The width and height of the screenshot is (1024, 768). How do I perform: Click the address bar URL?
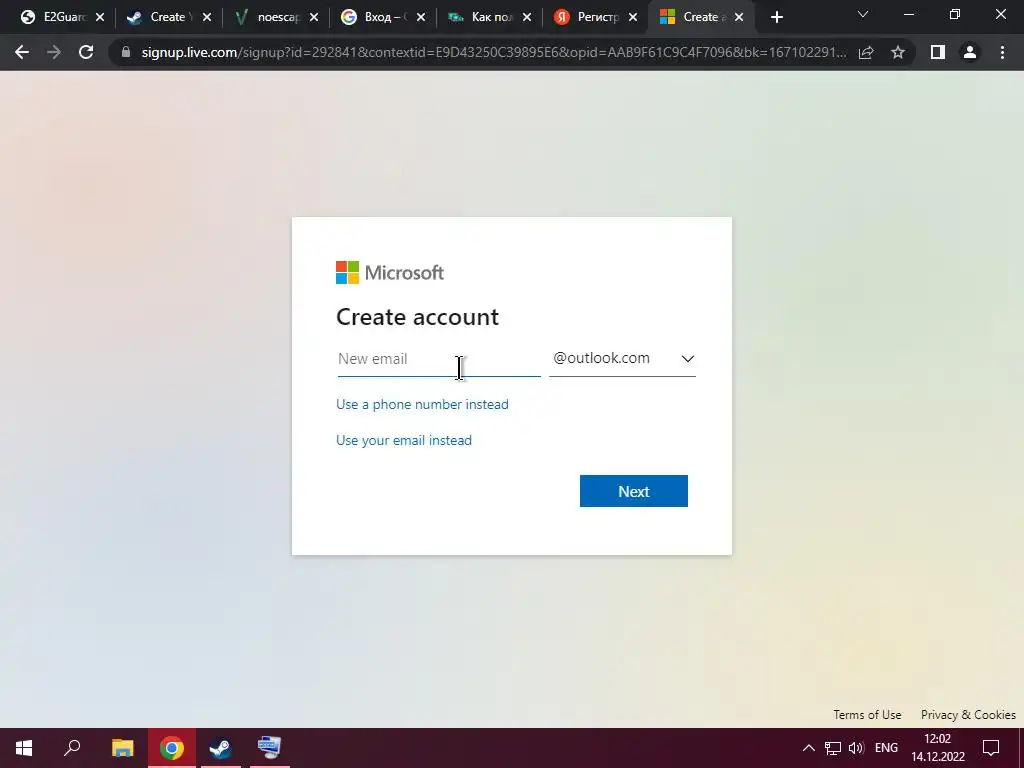494,52
